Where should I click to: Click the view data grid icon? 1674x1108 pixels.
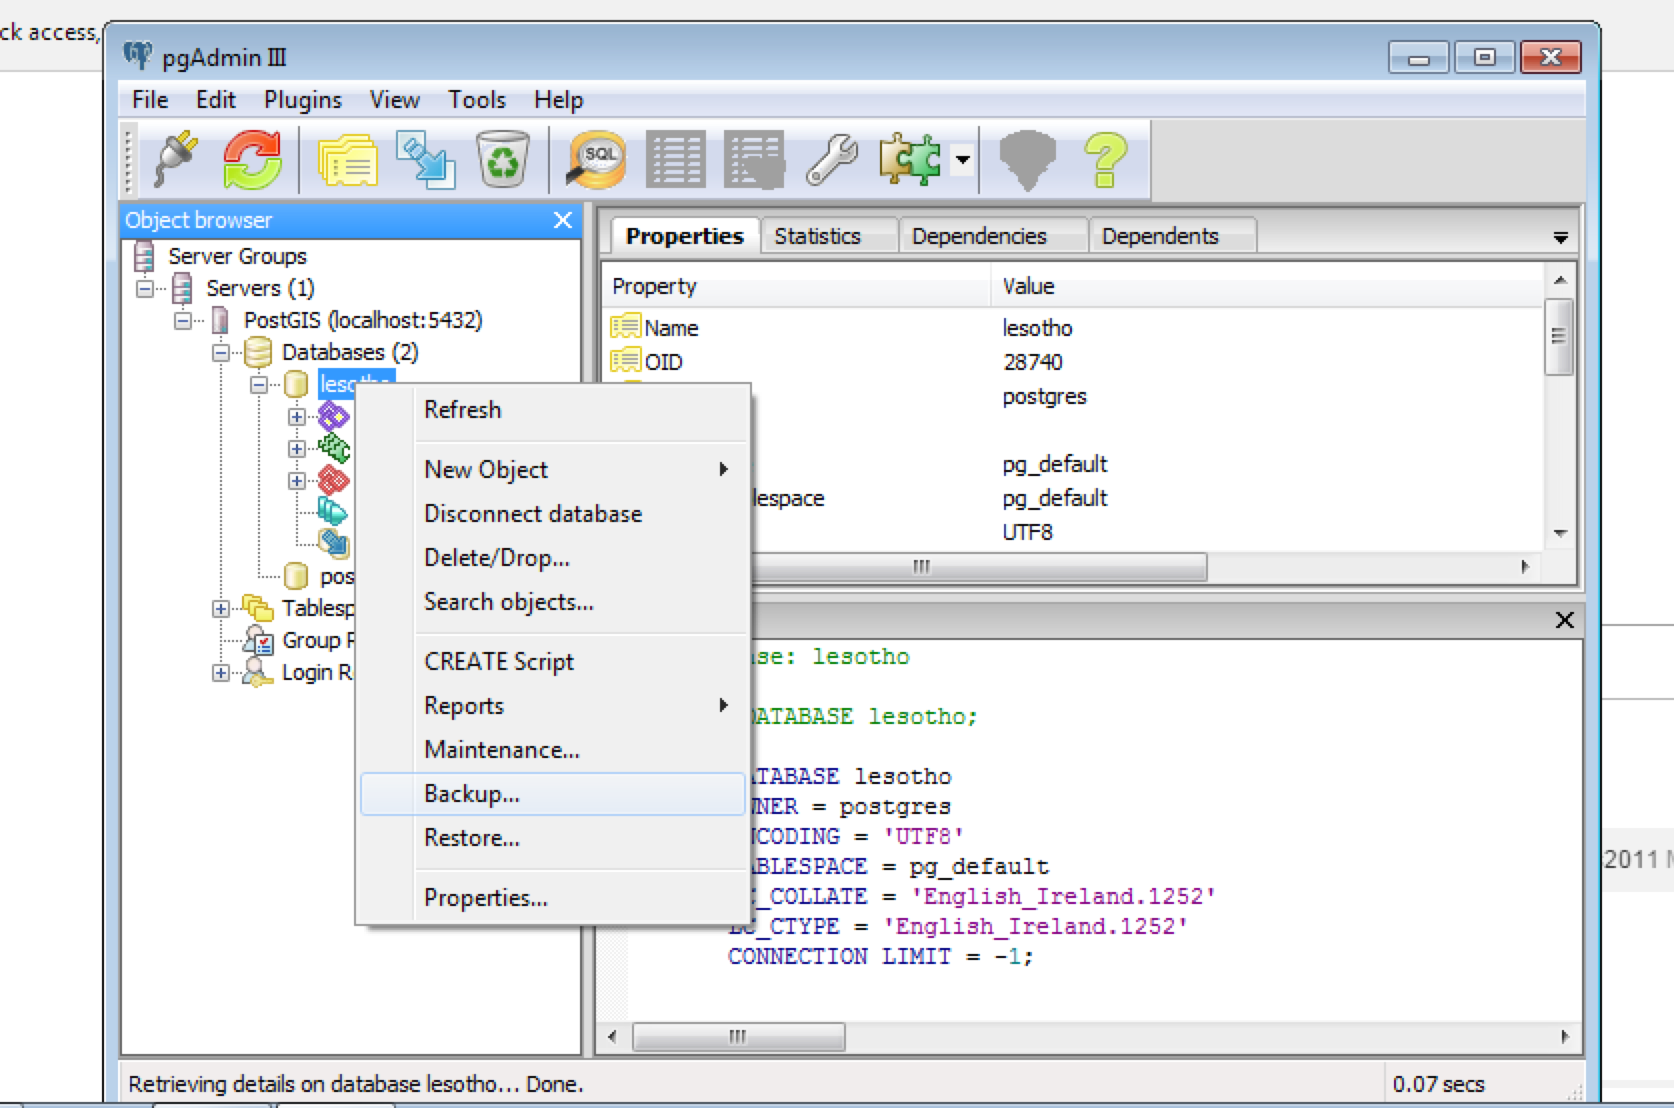(x=676, y=160)
